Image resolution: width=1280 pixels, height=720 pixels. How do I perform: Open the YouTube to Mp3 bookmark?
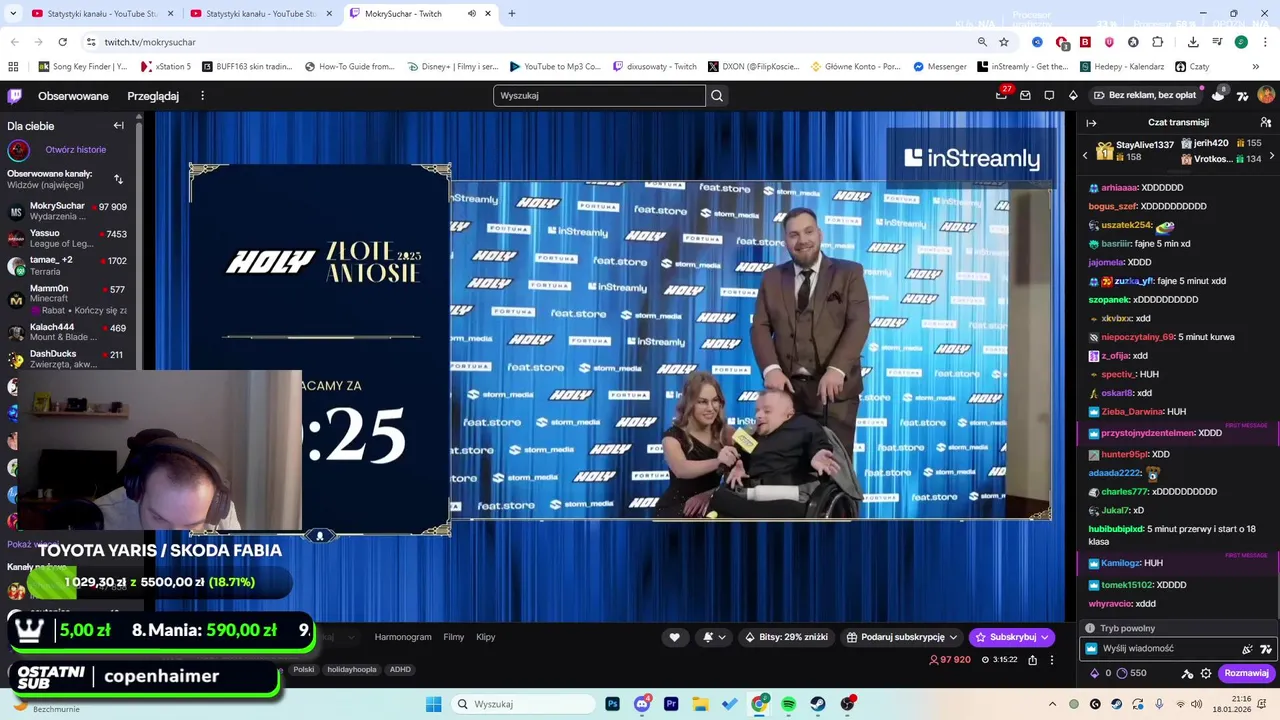click(x=554, y=67)
